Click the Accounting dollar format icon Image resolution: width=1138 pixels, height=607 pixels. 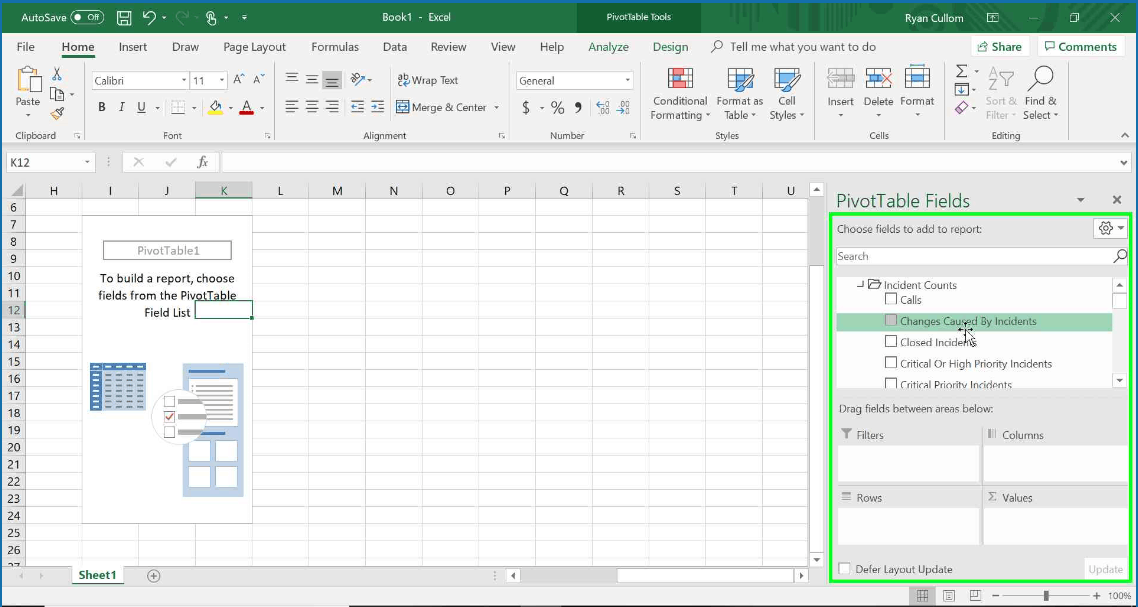pyautogui.click(x=526, y=108)
